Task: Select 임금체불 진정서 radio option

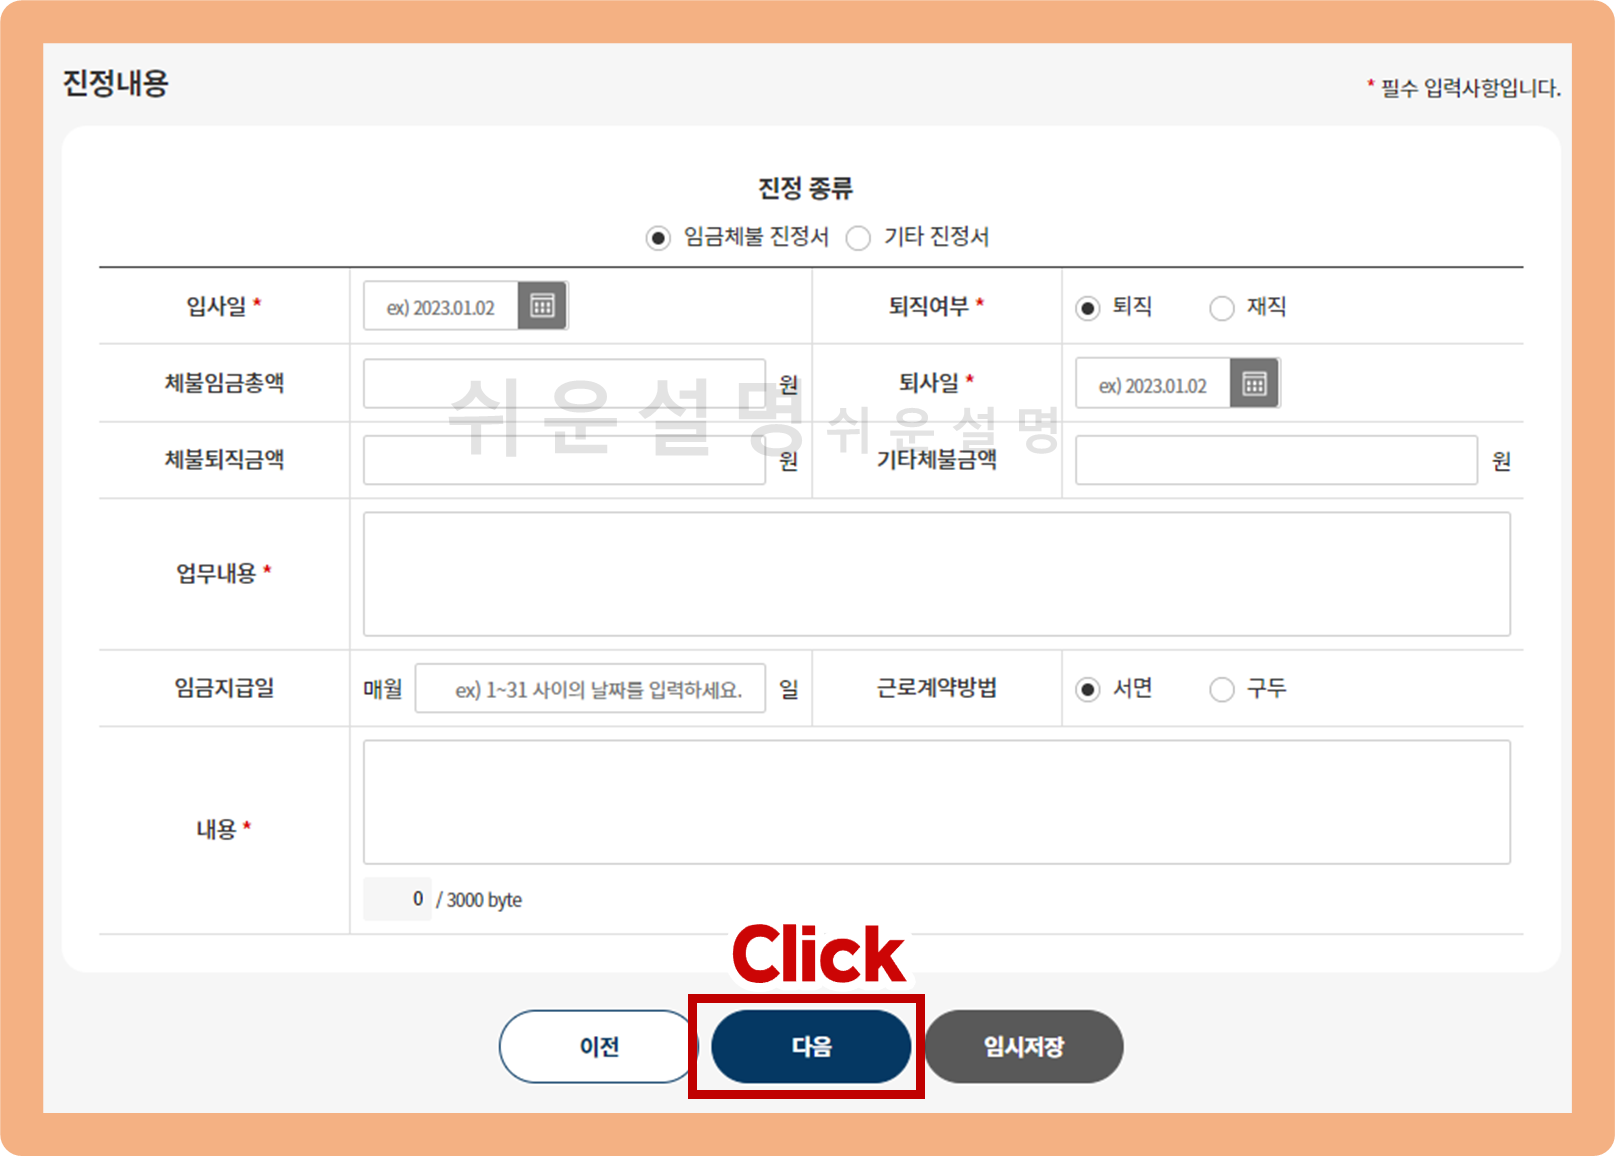Action: 657,238
